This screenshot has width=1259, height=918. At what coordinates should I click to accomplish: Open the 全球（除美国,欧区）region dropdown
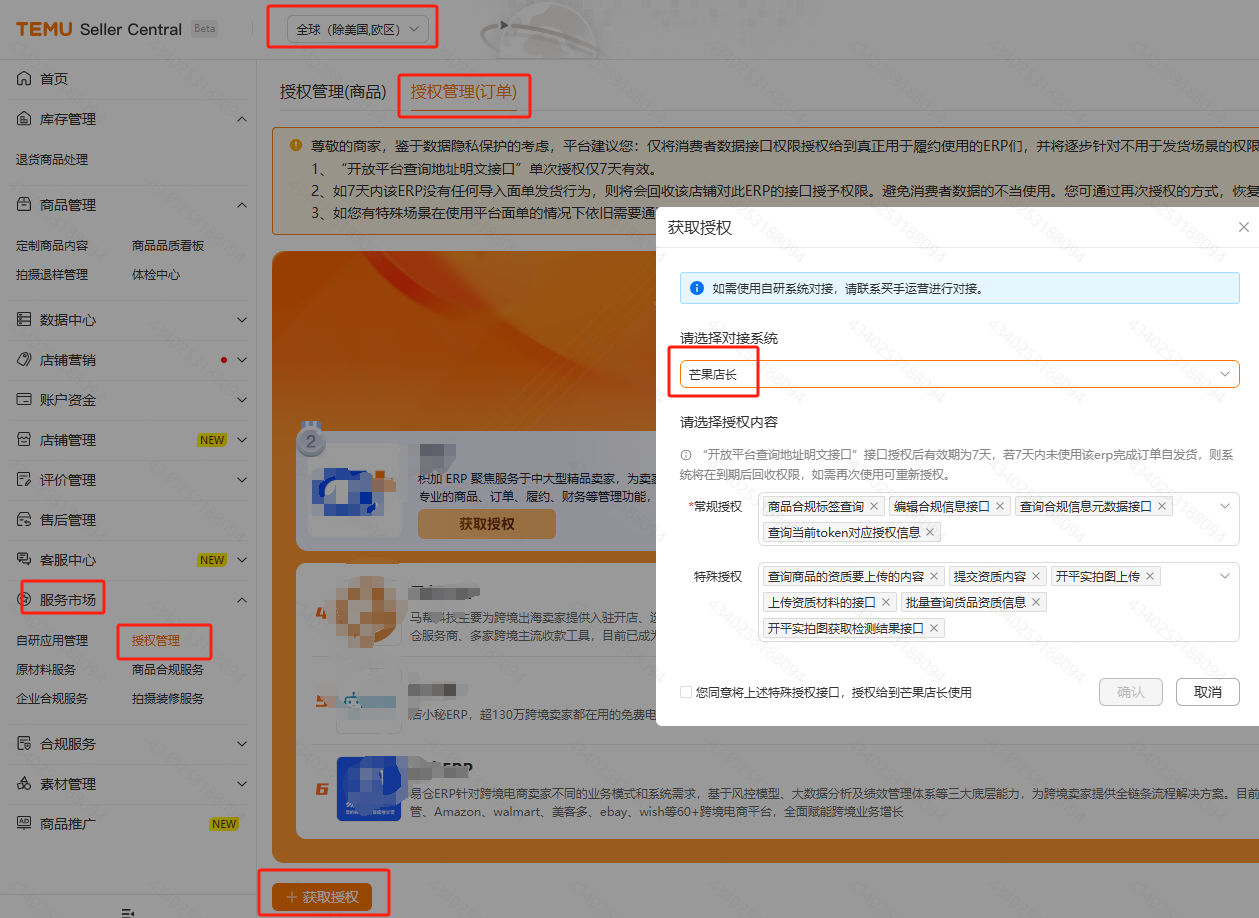point(358,30)
